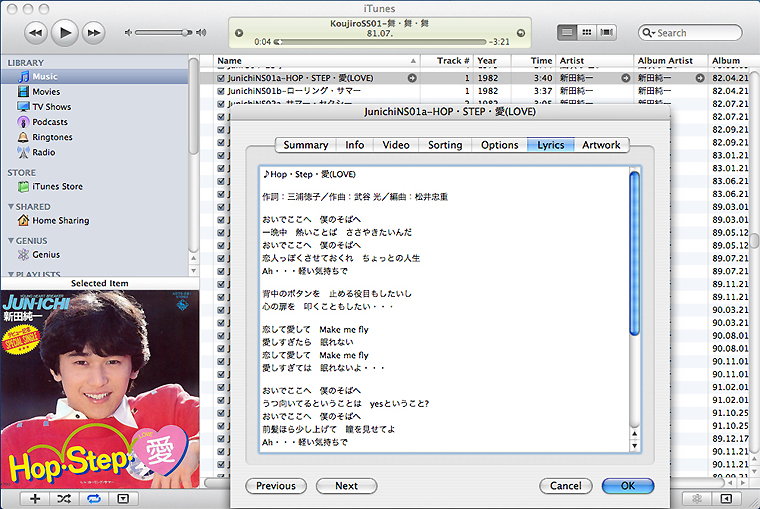Click the right circle button in now-playing display
This screenshot has width=760, height=509.
(521, 33)
